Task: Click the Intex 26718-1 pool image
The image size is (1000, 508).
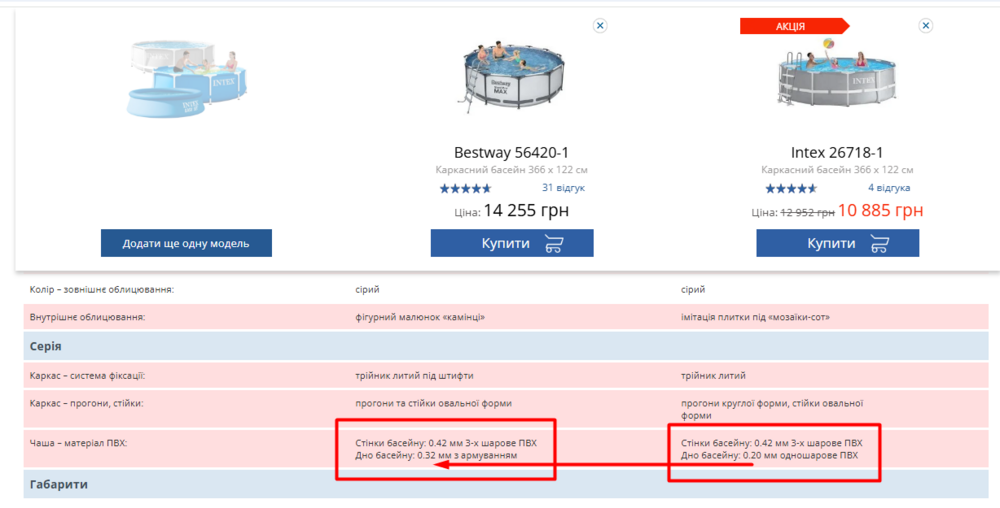Action: pos(835,72)
